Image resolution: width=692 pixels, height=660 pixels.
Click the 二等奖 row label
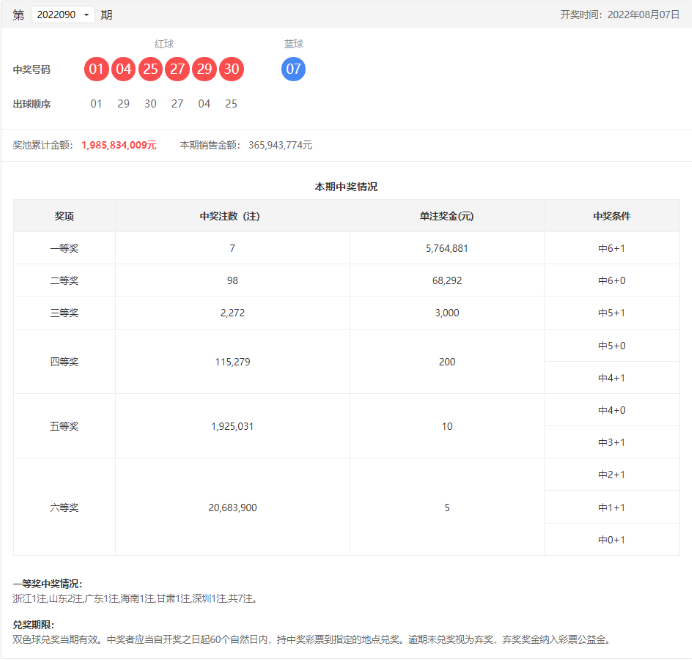click(x=64, y=281)
